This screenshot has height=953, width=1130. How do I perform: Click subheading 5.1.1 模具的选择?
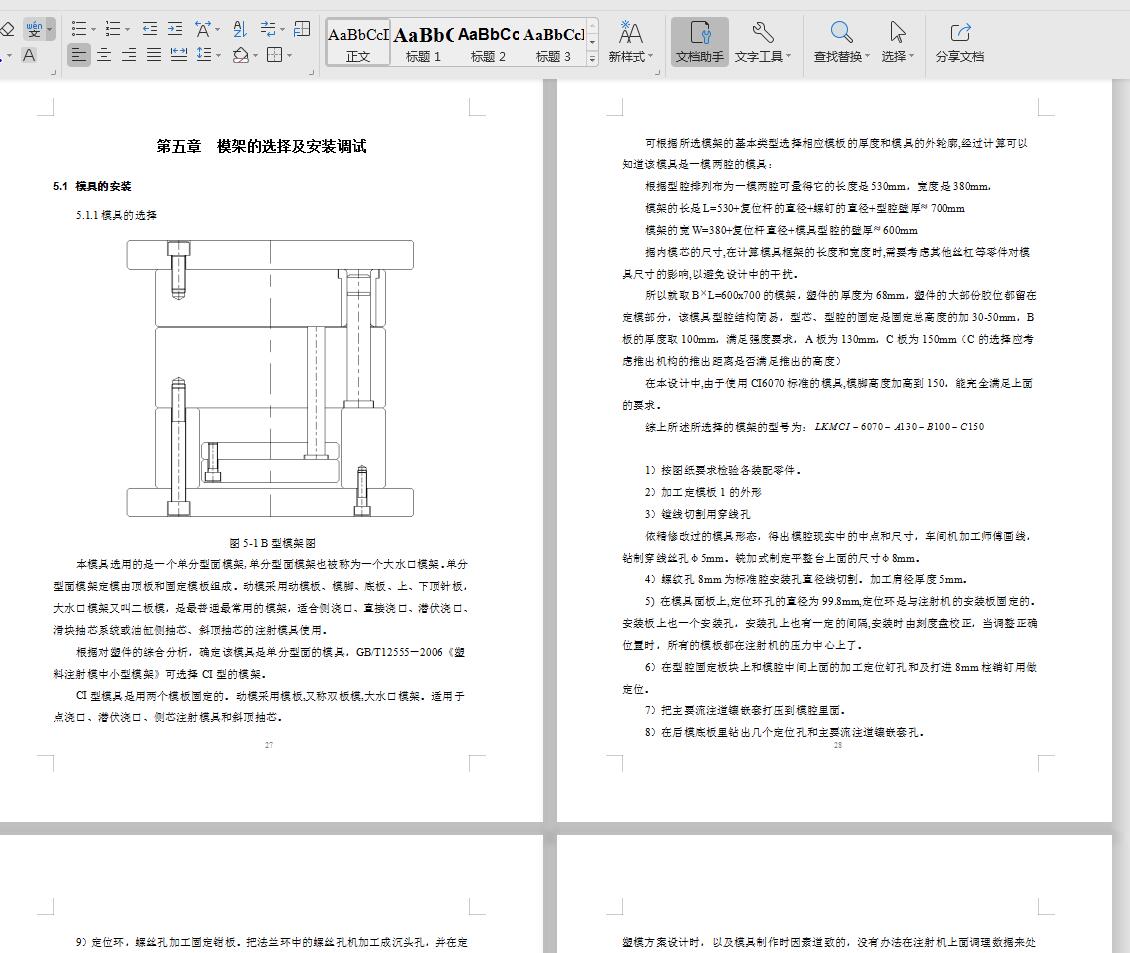[116, 215]
